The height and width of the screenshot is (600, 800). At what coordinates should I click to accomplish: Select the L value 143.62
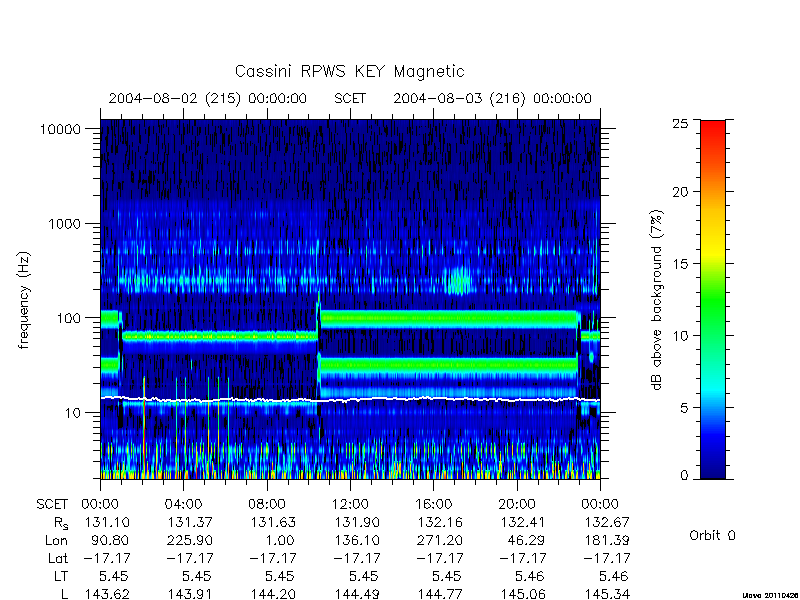(107, 594)
